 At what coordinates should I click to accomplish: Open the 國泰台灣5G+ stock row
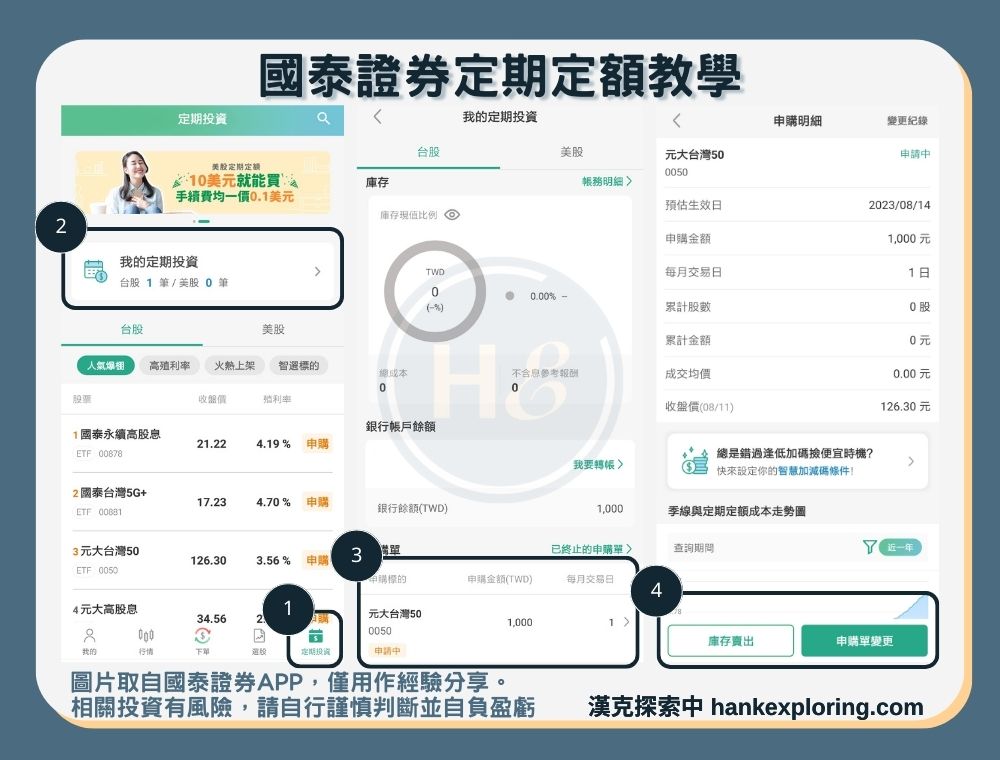[x=203, y=502]
